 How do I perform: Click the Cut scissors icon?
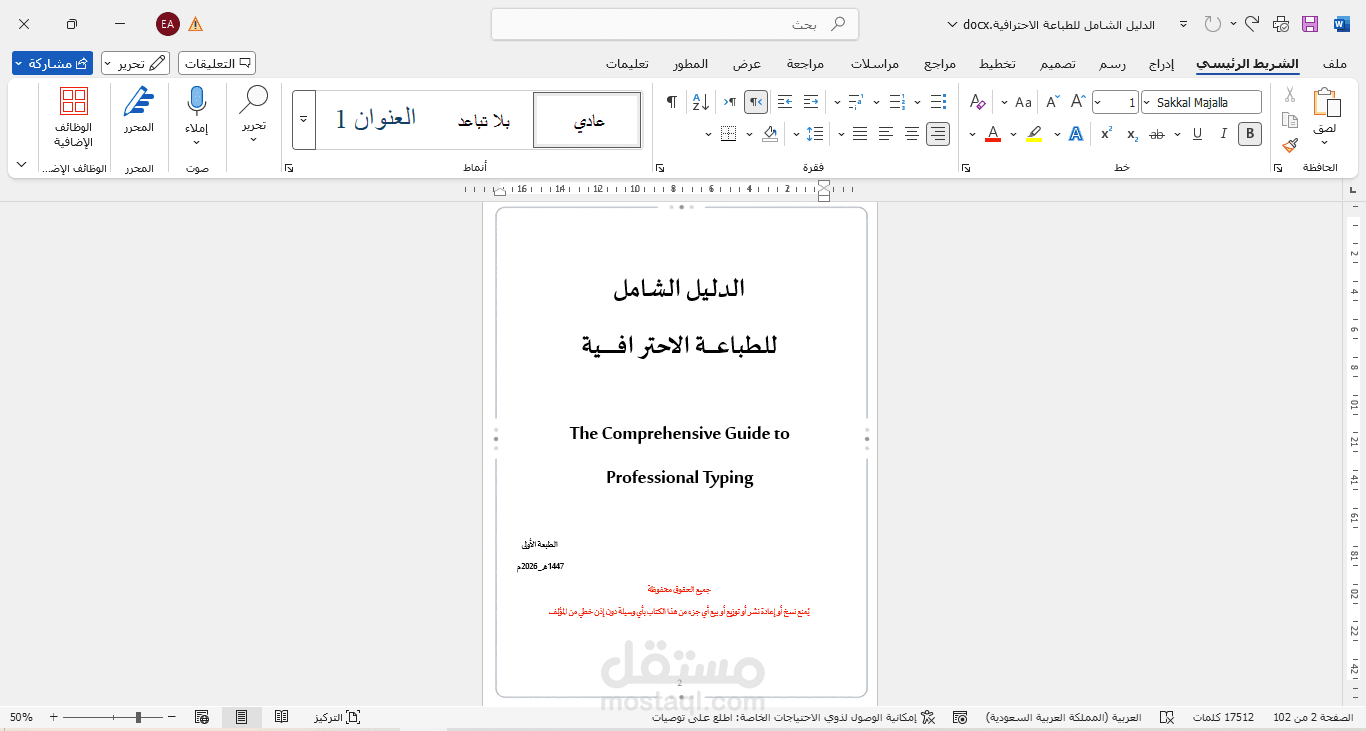[x=1290, y=95]
